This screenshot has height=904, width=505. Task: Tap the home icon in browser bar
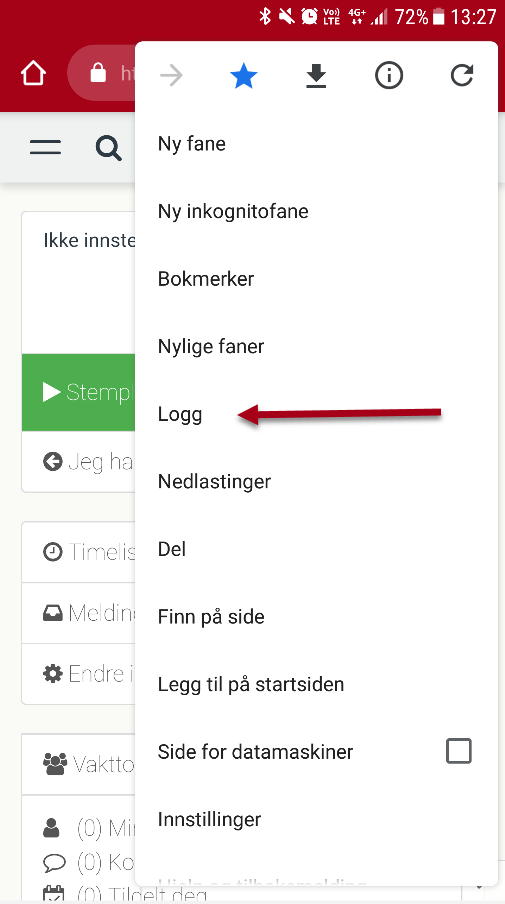(x=33, y=74)
